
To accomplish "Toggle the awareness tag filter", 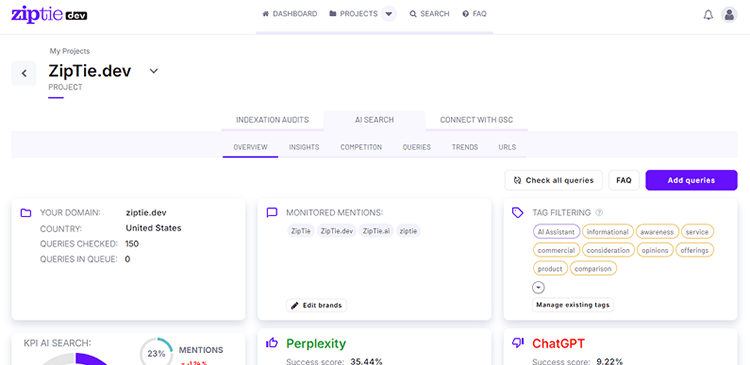I will (x=657, y=232).
